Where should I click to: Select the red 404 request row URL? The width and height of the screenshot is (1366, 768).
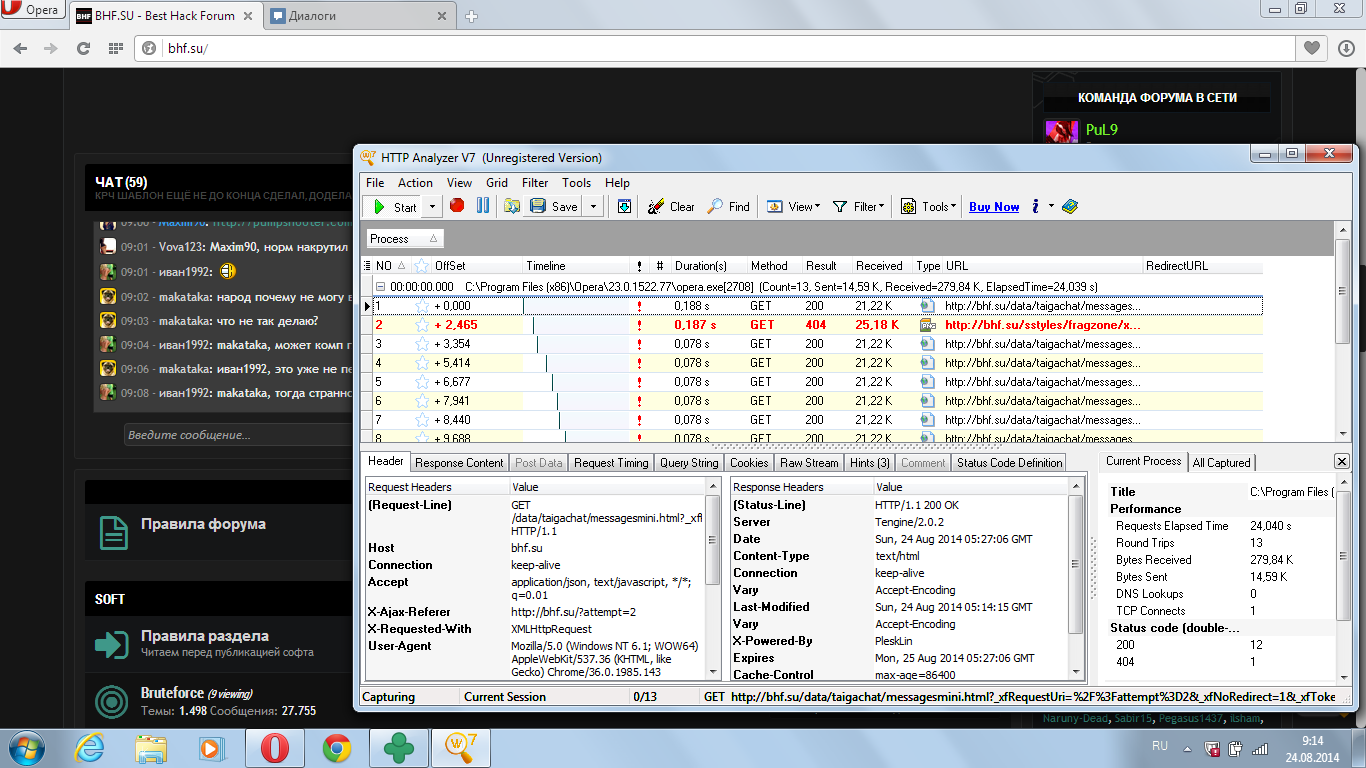pos(1042,325)
